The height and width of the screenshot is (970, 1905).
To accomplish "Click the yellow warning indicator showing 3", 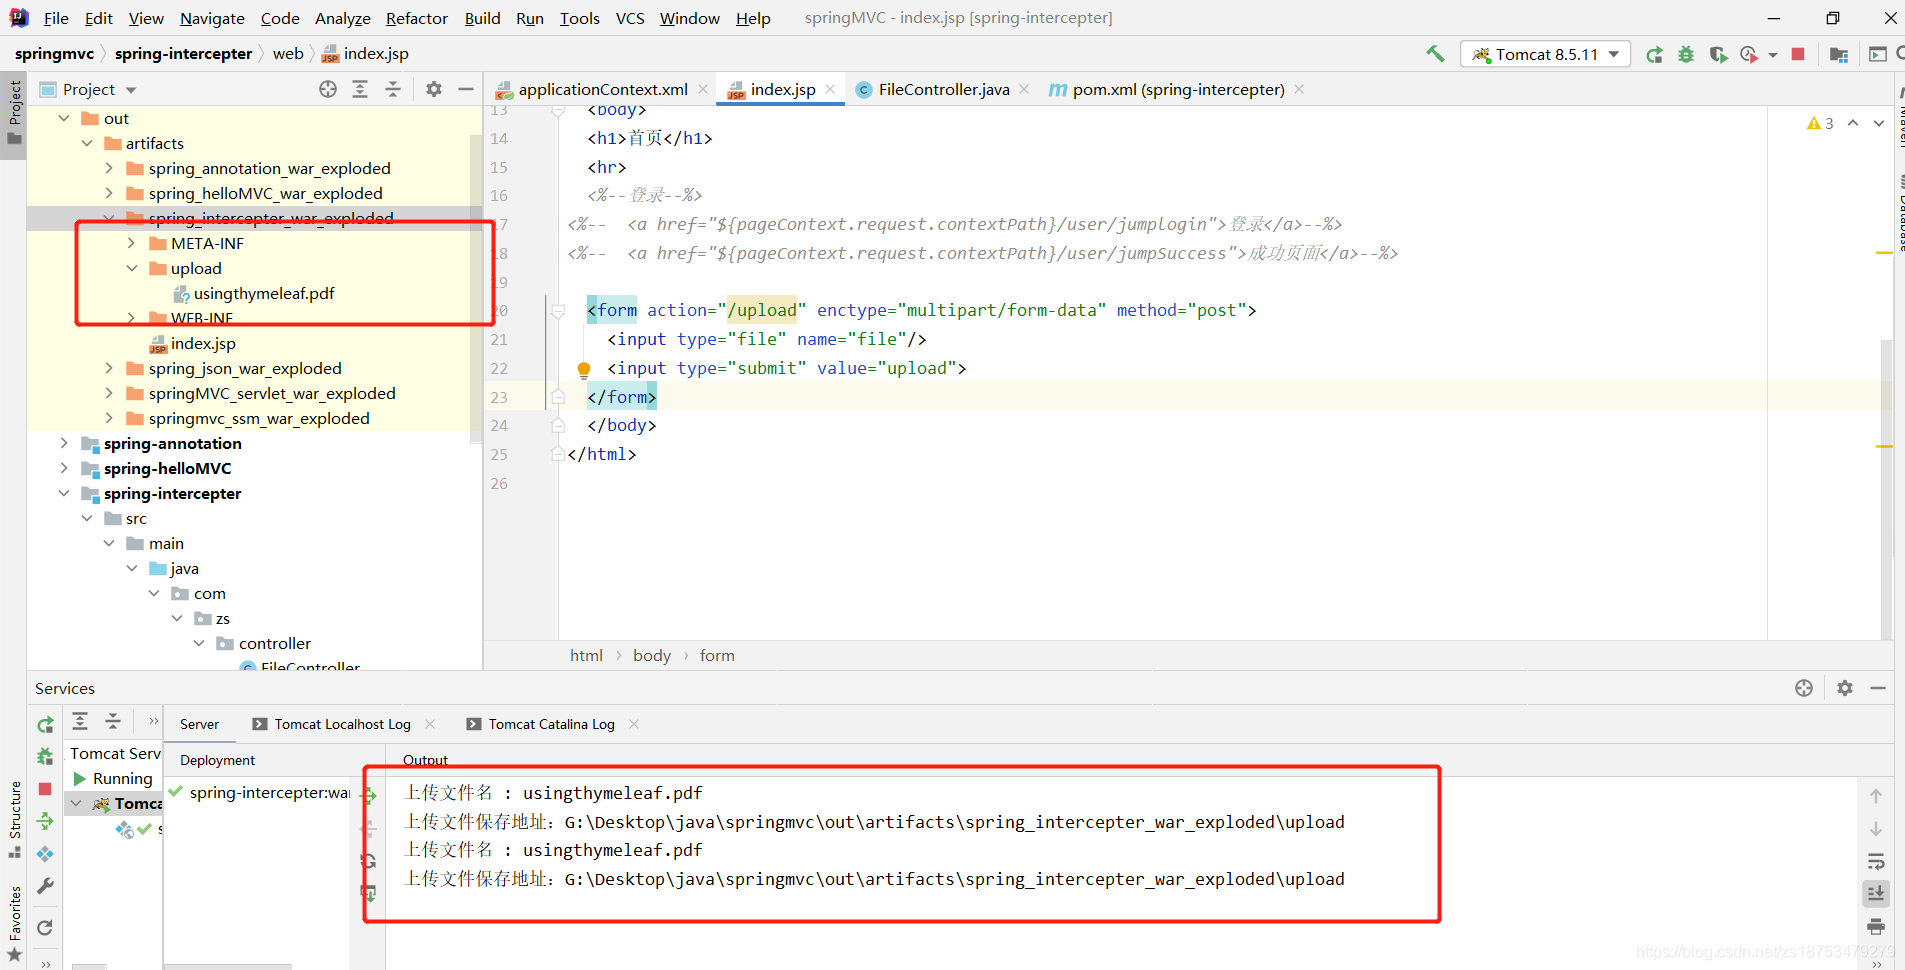I will 1820,123.
